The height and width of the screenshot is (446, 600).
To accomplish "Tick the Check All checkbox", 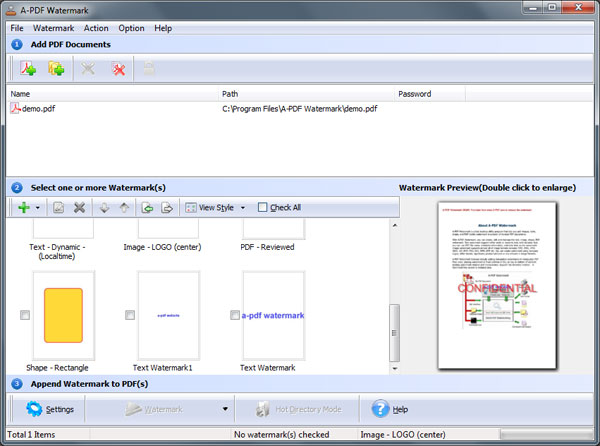I will [262, 207].
